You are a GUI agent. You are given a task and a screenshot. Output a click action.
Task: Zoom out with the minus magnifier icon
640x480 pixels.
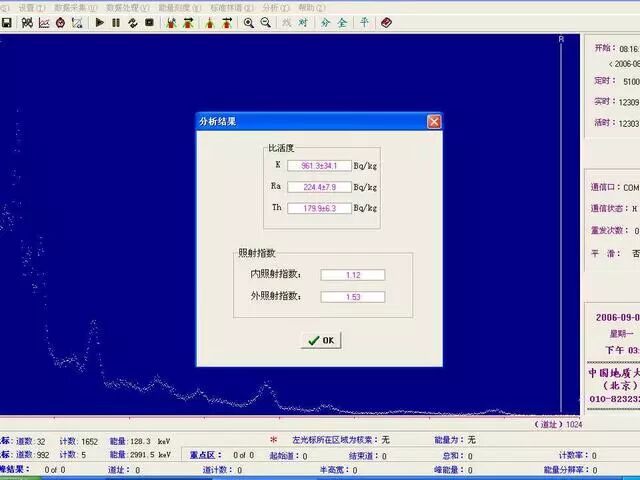265,23
